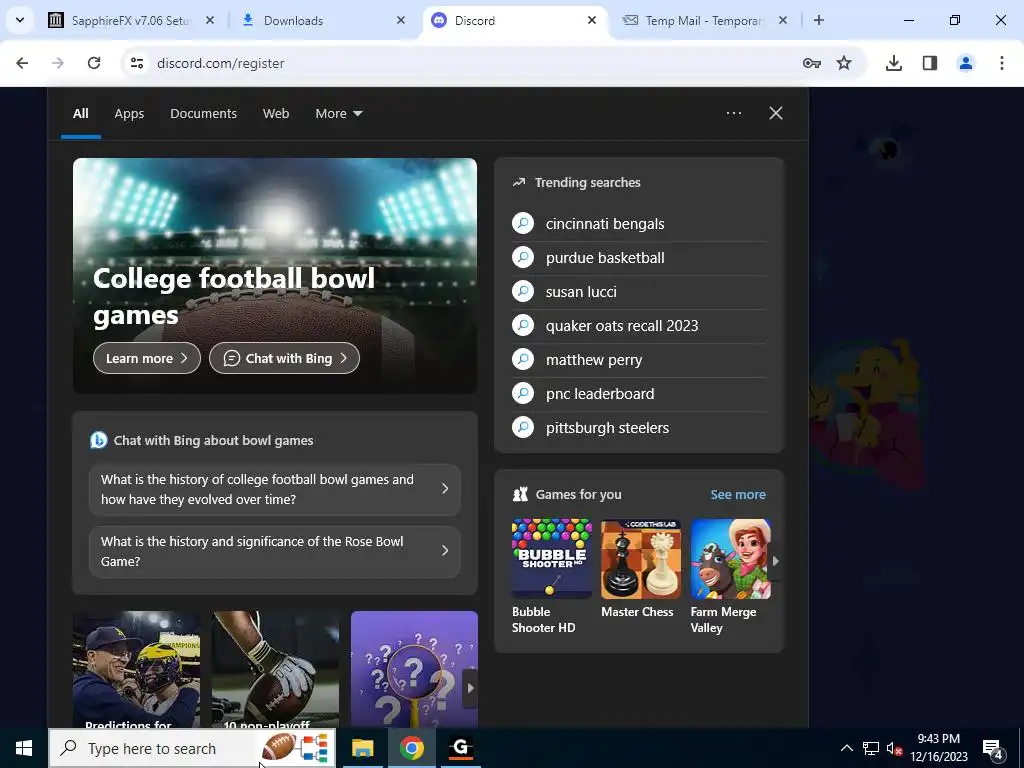1024x768 pixels.
Task: Switch to the Temp Mail browser tab
Action: pos(705,20)
